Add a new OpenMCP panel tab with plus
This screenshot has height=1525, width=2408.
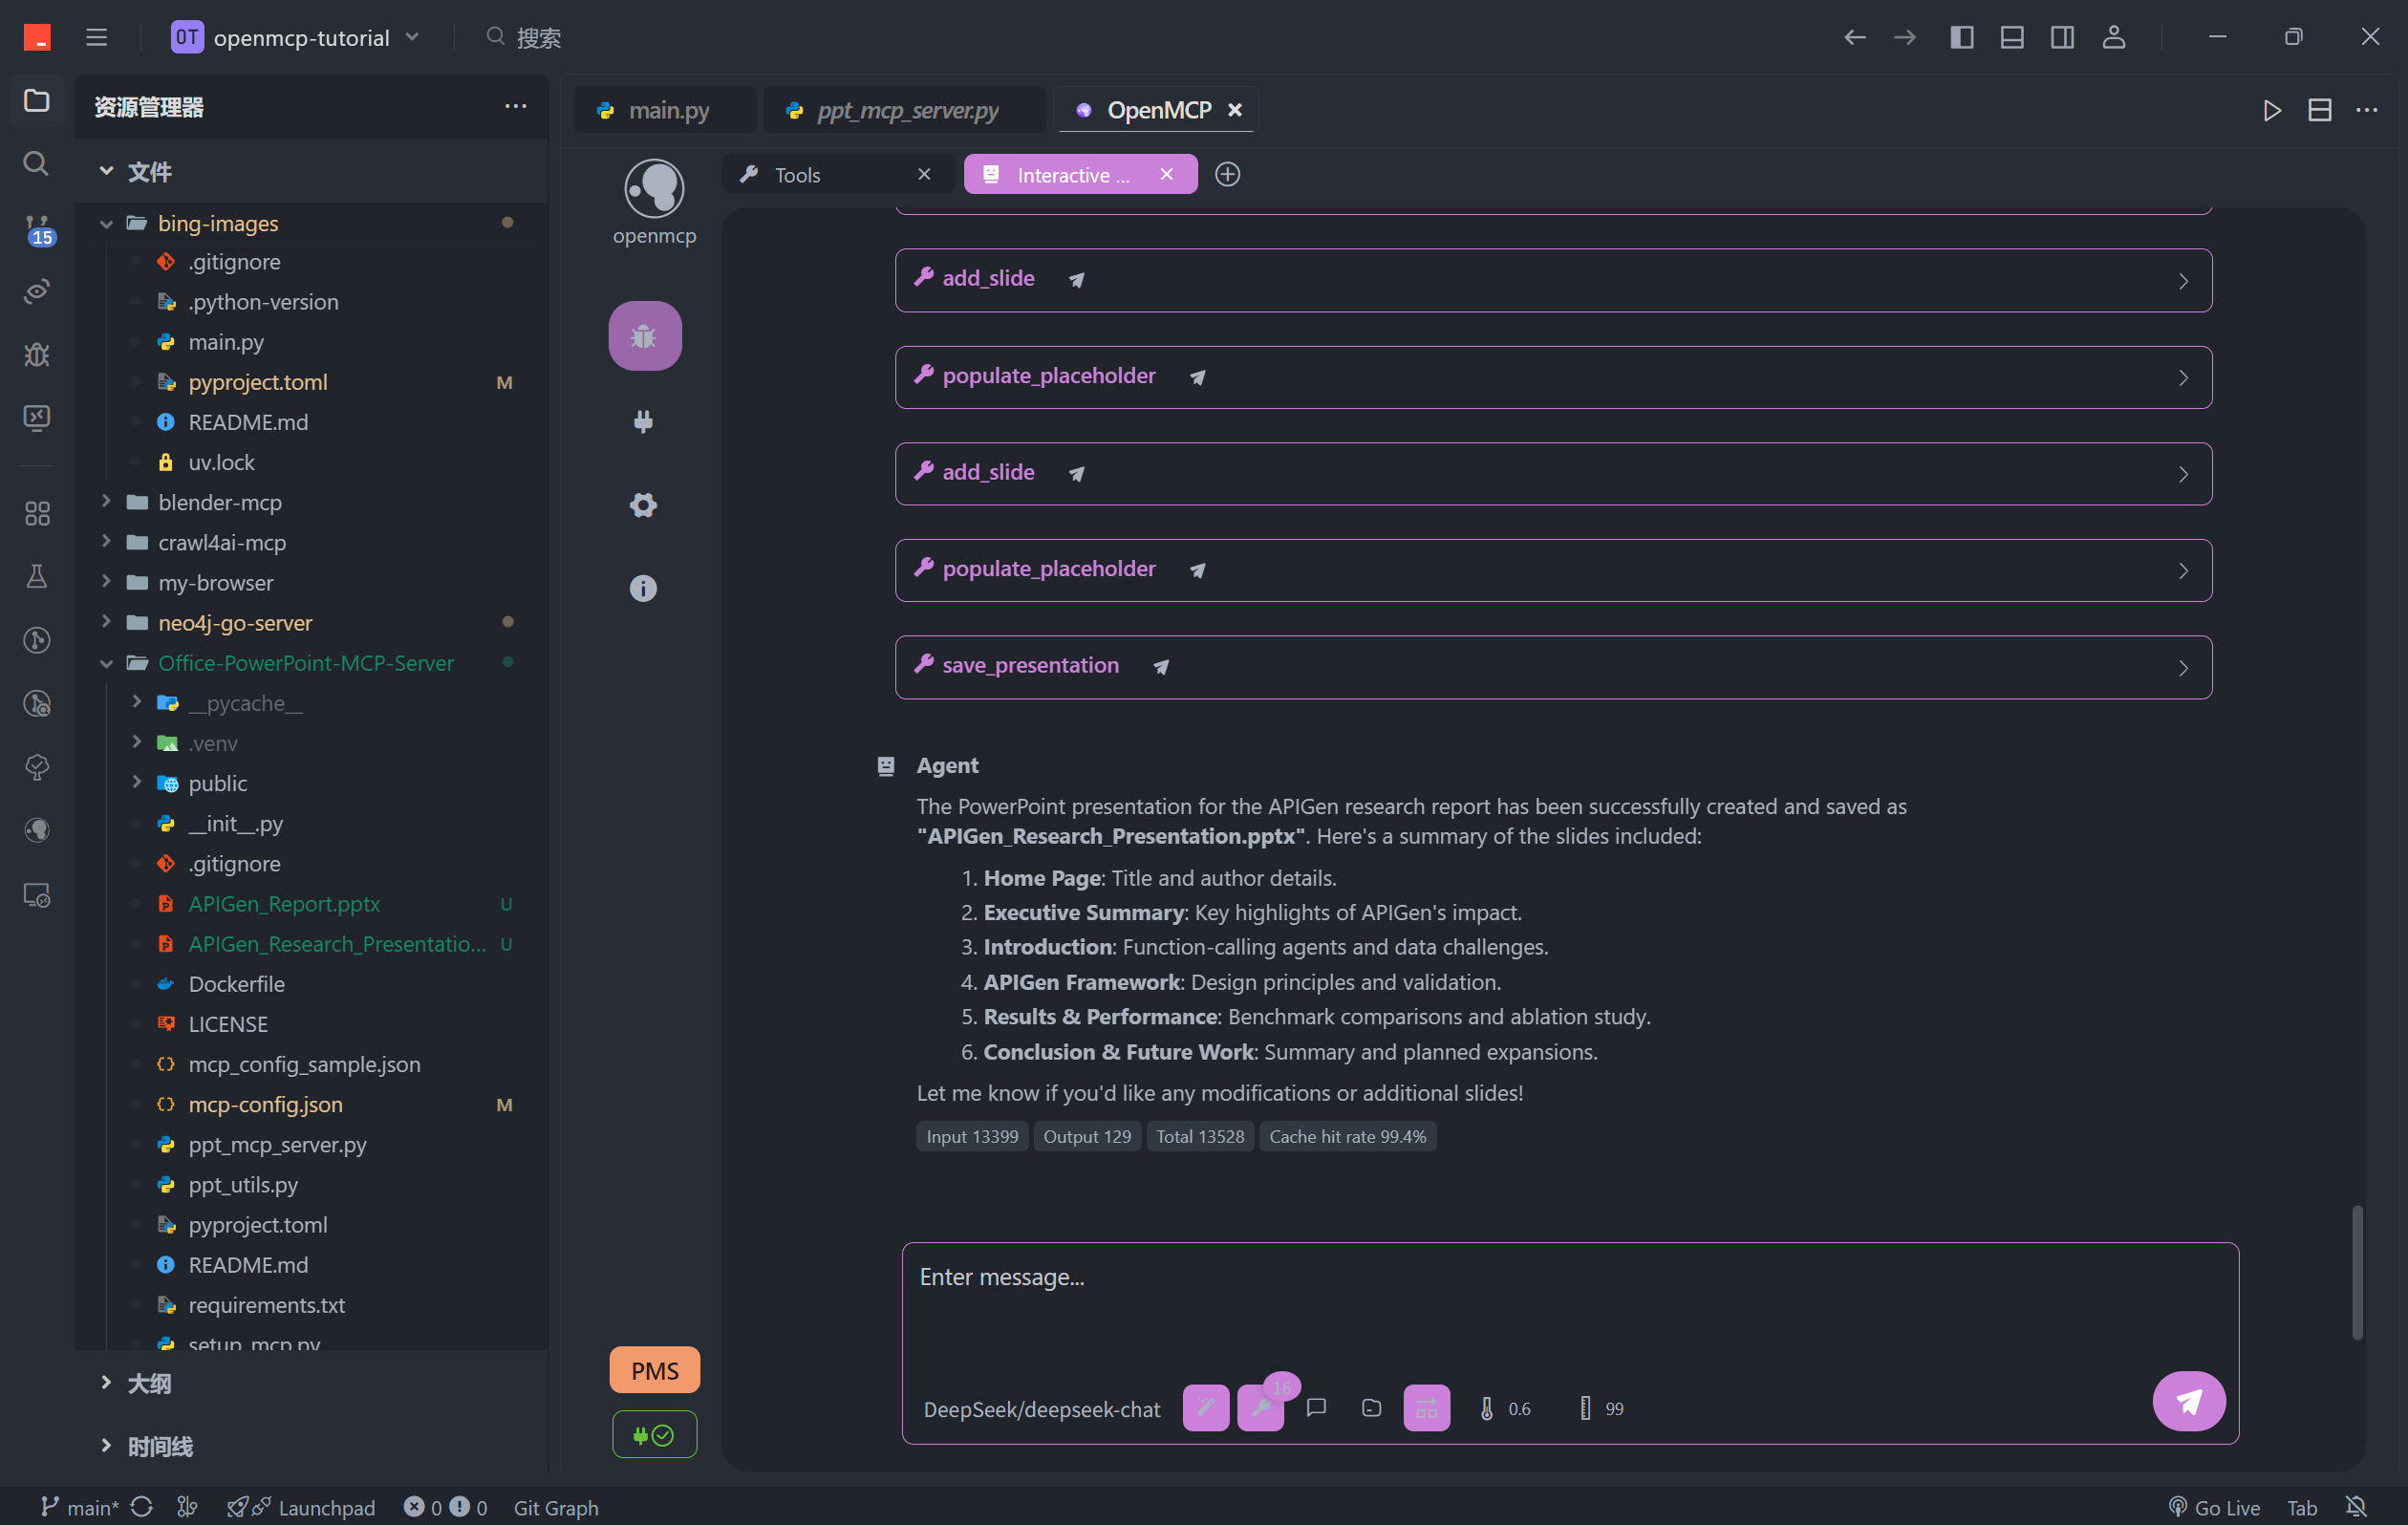tap(1227, 174)
